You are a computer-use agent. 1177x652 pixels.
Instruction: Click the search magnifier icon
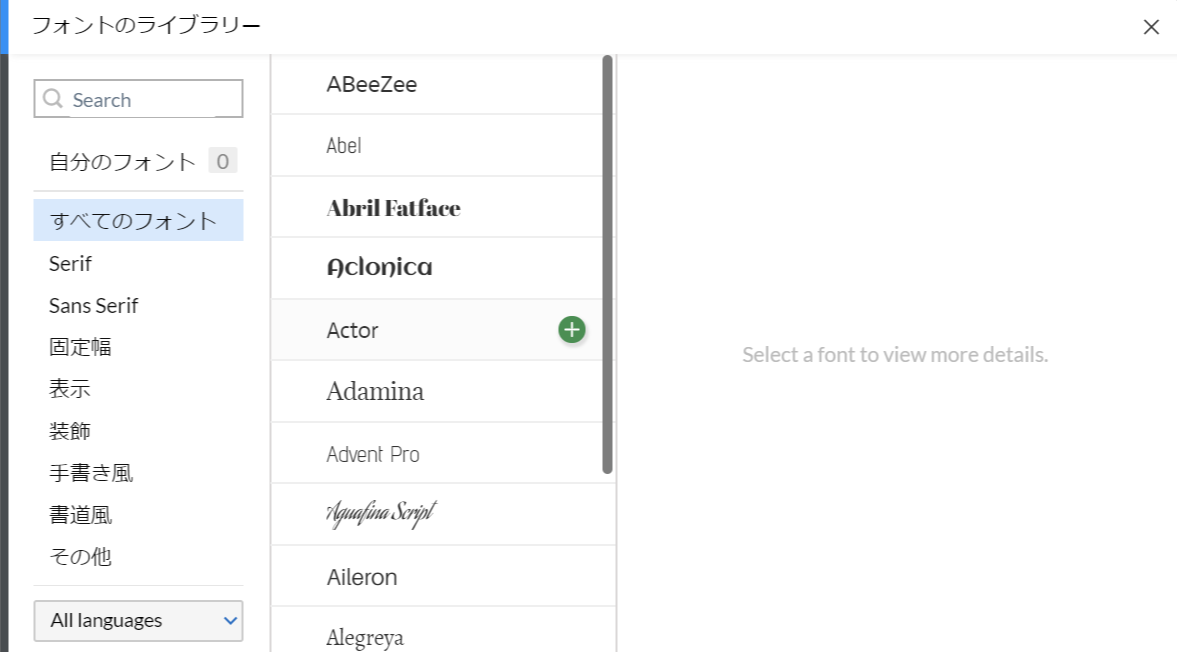(53, 99)
